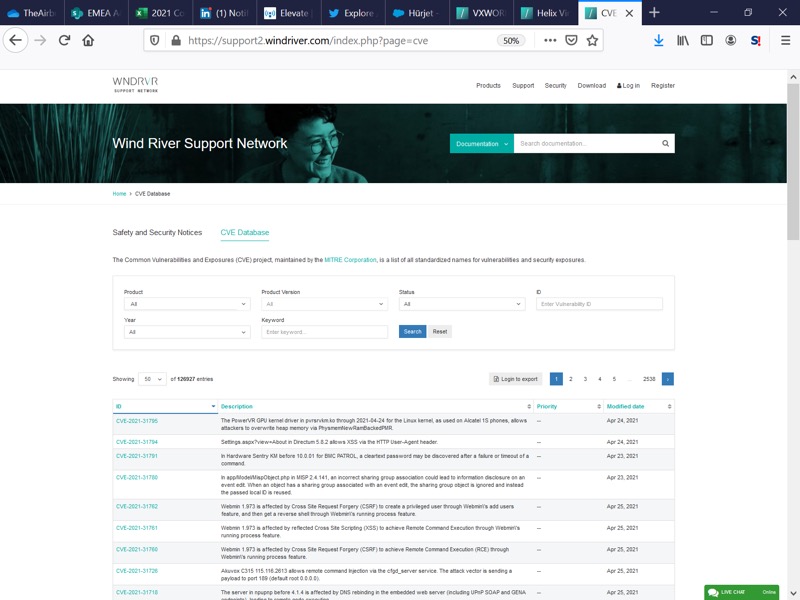Open the Firefox hamburger menu
800x600 pixels.
click(x=785, y=40)
